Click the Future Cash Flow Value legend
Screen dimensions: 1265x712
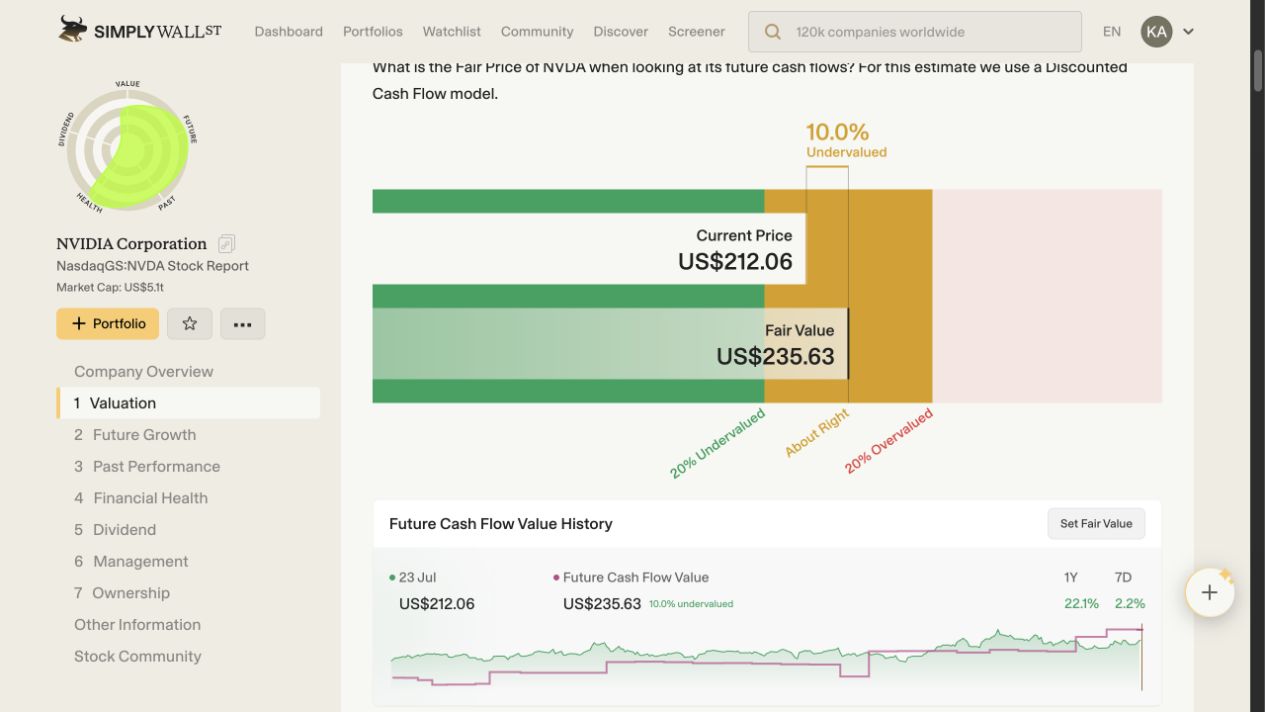click(x=630, y=577)
